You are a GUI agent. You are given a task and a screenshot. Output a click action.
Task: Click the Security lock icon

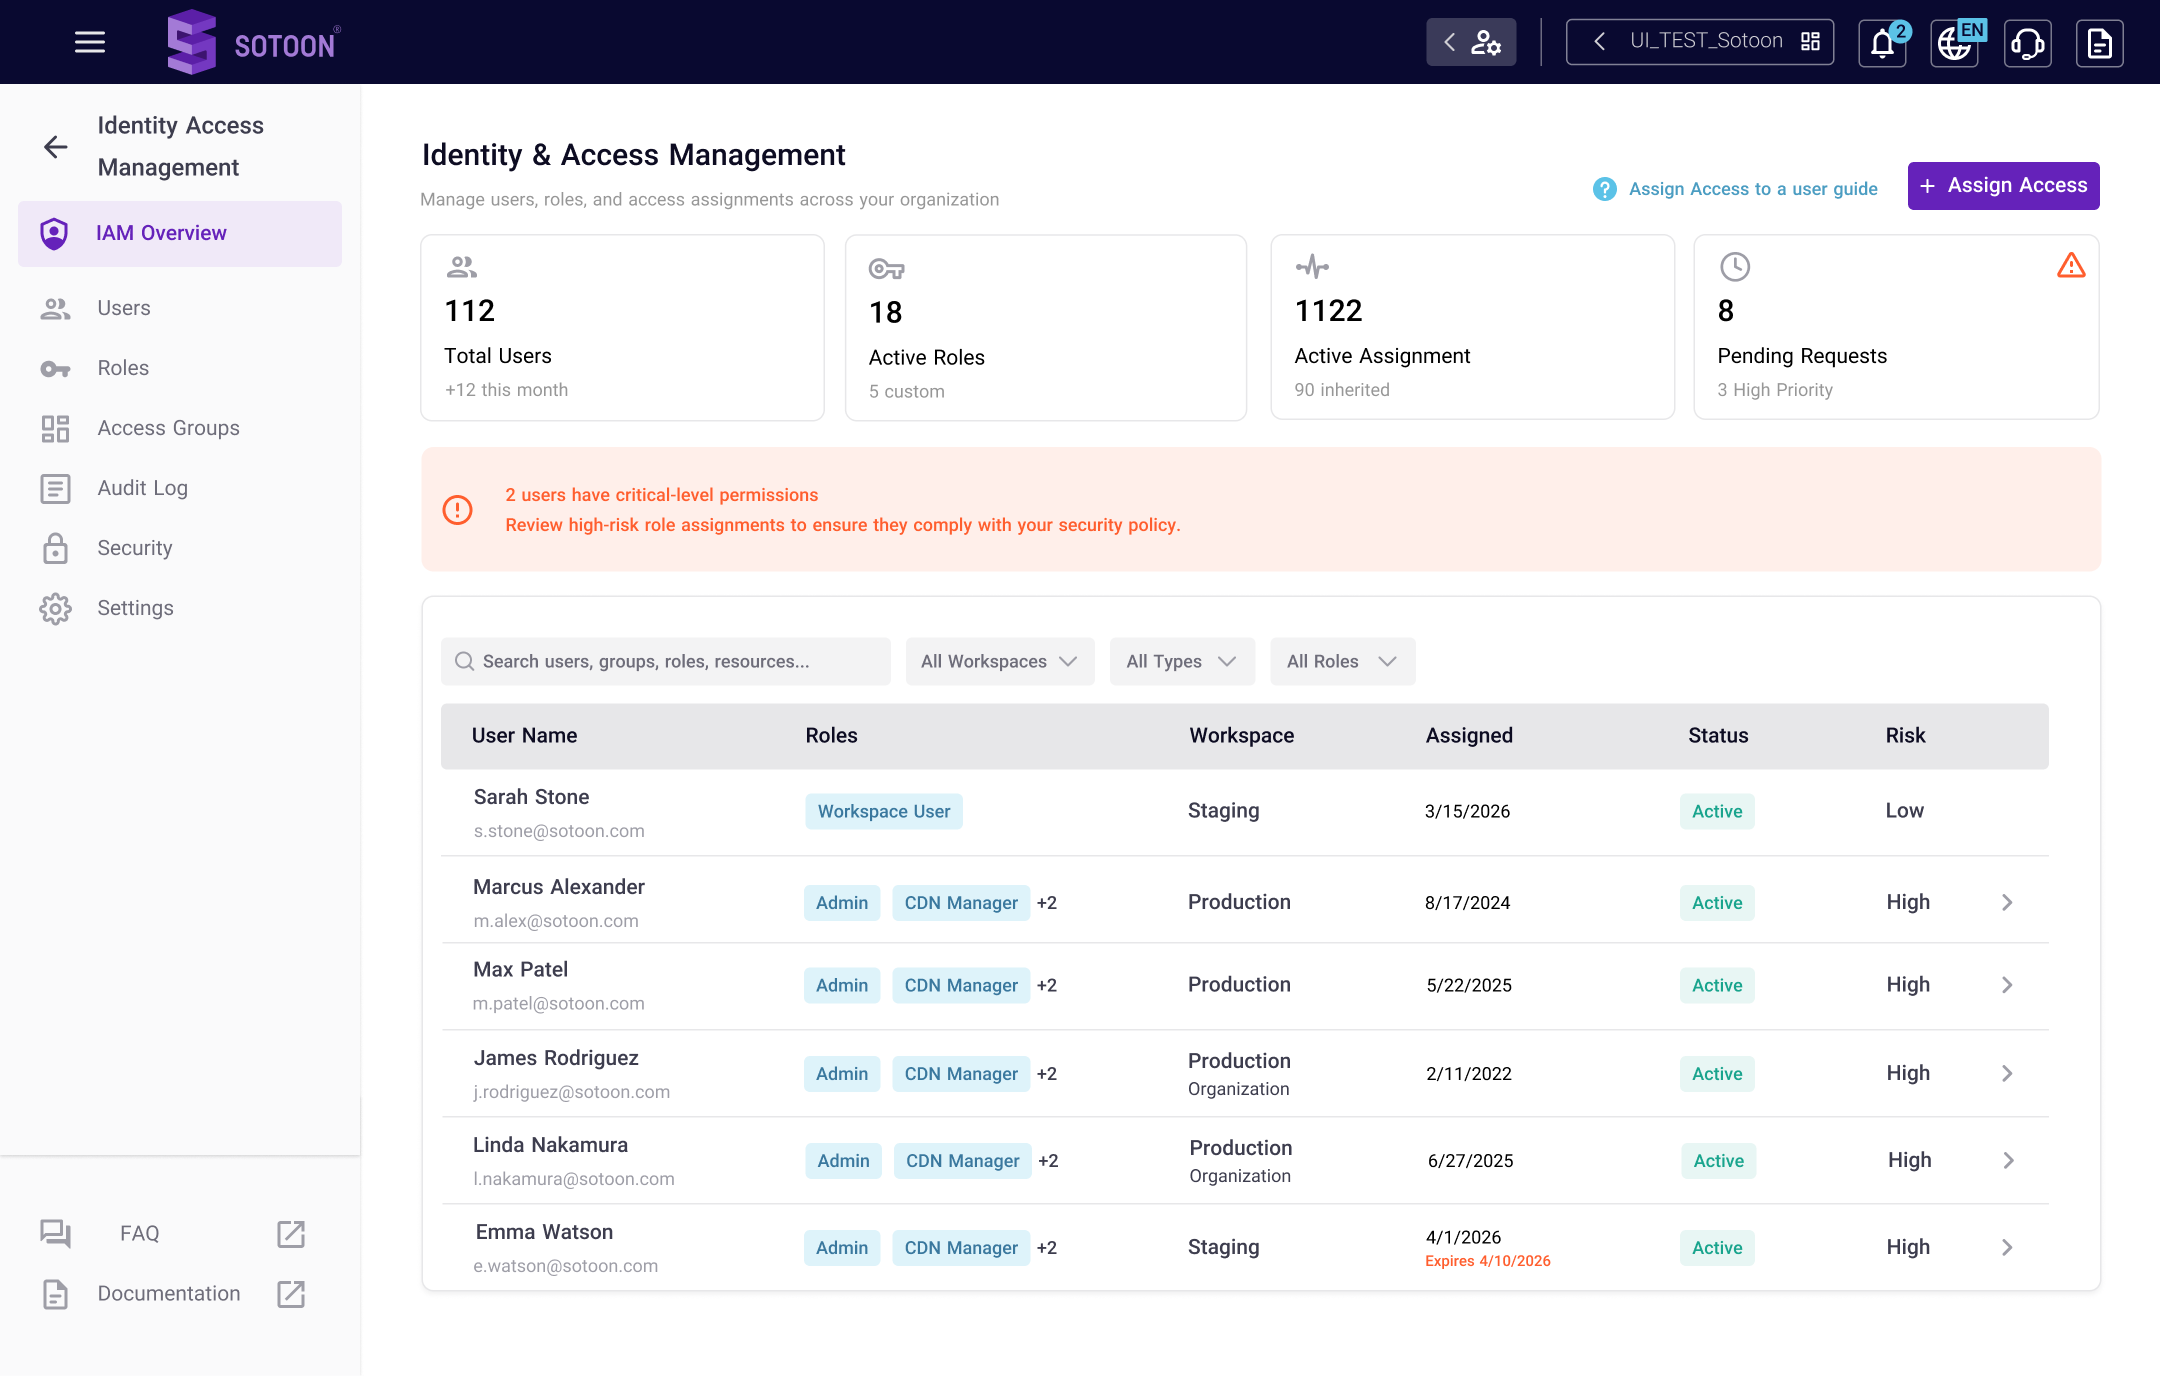click(55, 548)
